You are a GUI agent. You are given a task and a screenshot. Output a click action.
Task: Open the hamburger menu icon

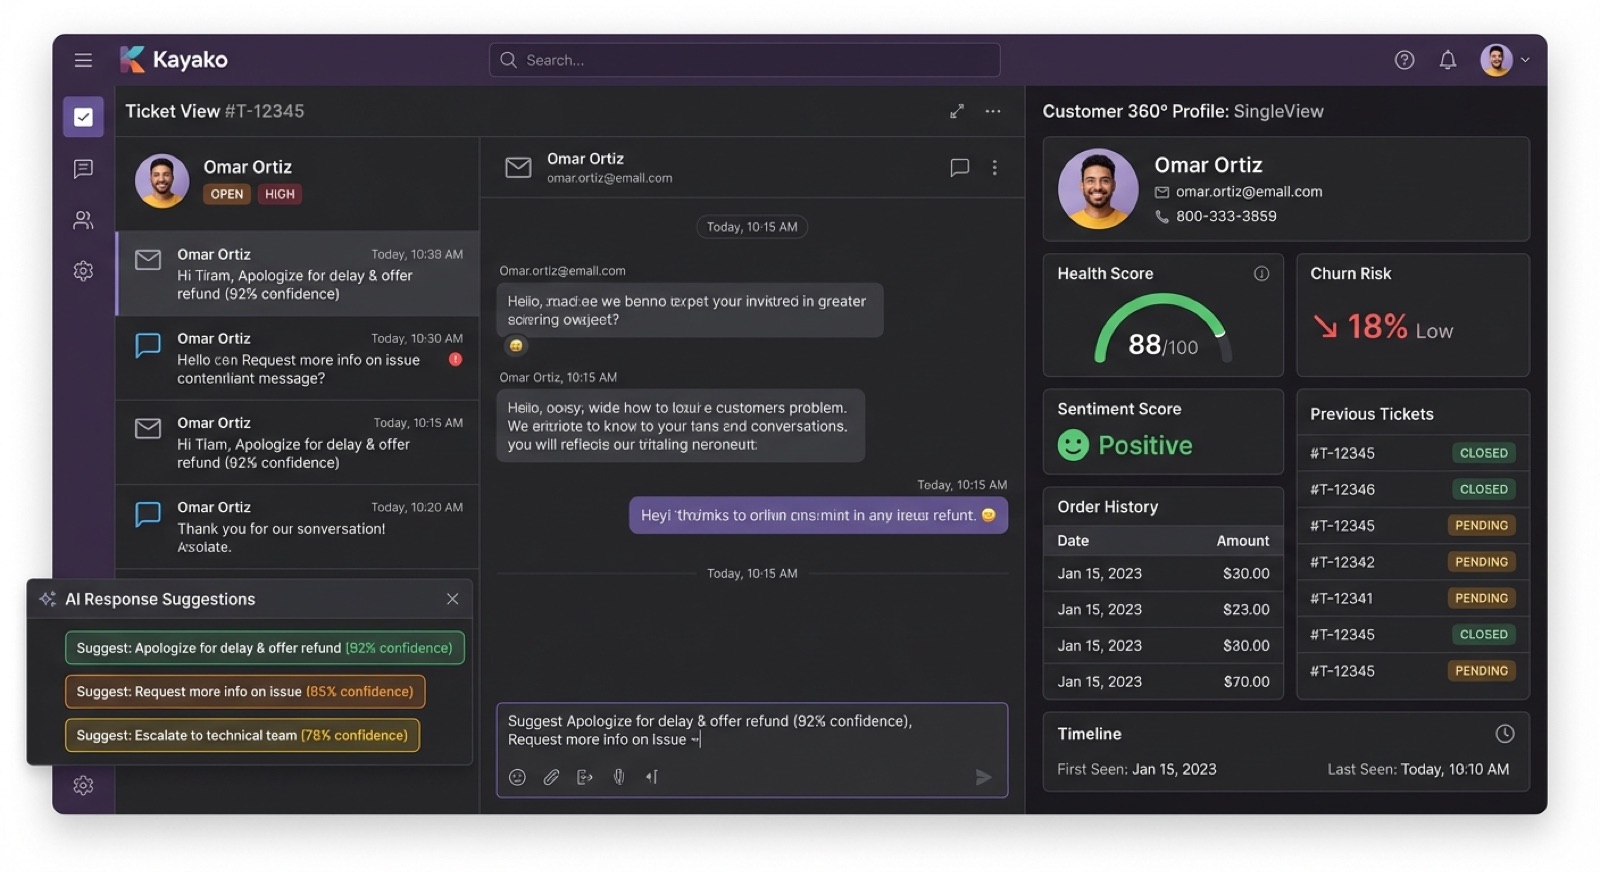pyautogui.click(x=83, y=60)
